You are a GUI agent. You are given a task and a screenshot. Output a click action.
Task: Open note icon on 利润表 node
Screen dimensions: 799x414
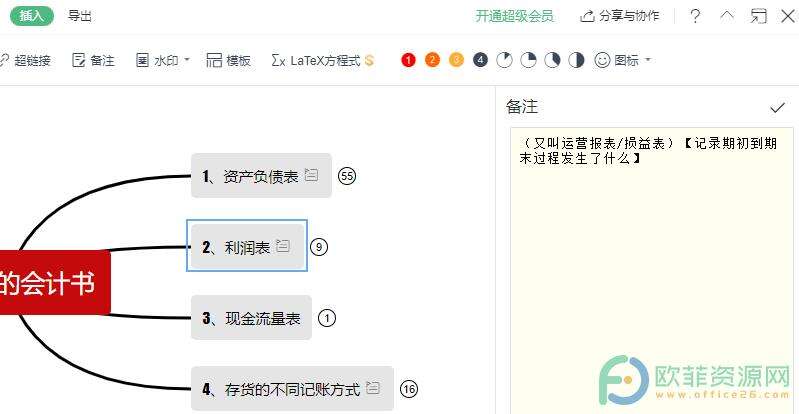coord(283,246)
